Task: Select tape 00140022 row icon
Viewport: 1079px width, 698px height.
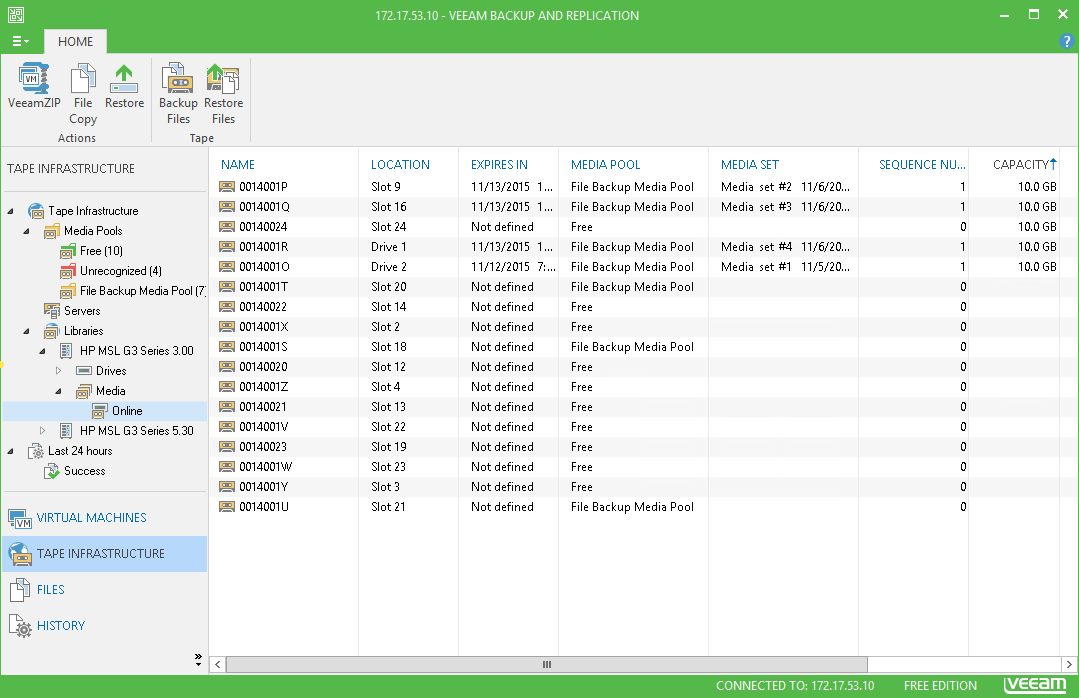Action: click(x=227, y=306)
